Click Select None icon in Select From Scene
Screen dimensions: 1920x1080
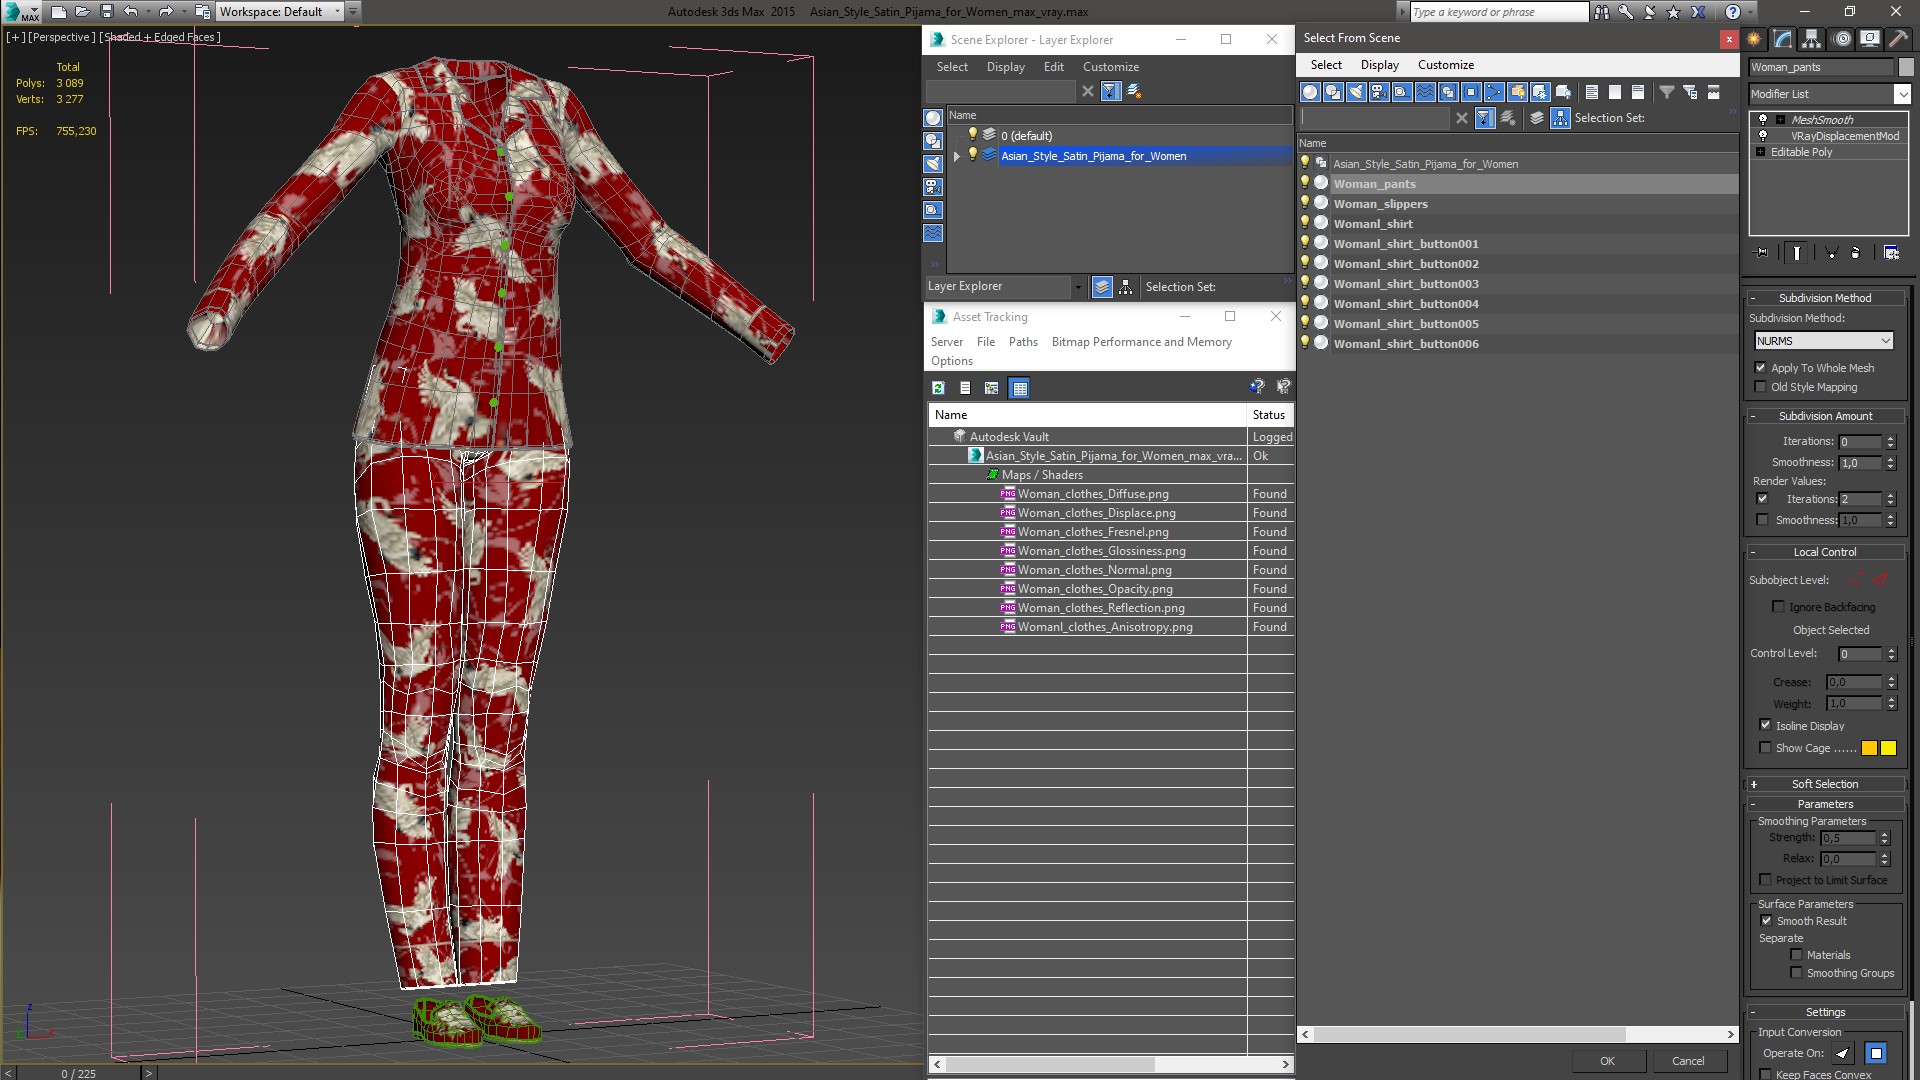point(1615,92)
